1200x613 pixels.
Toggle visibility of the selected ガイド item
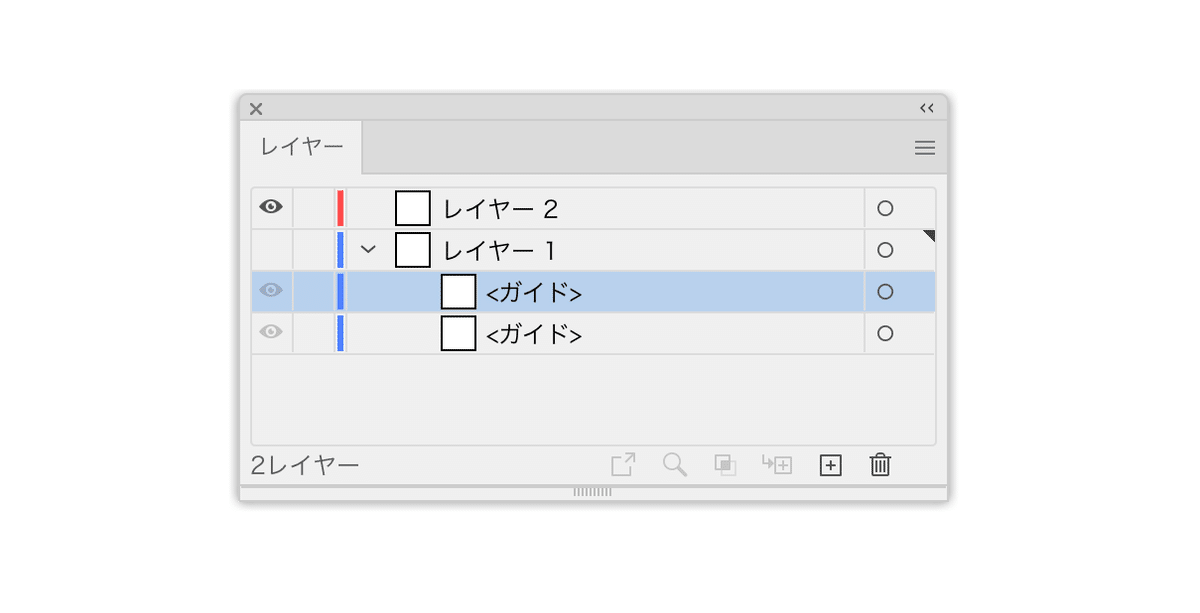[x=269, y=290]
